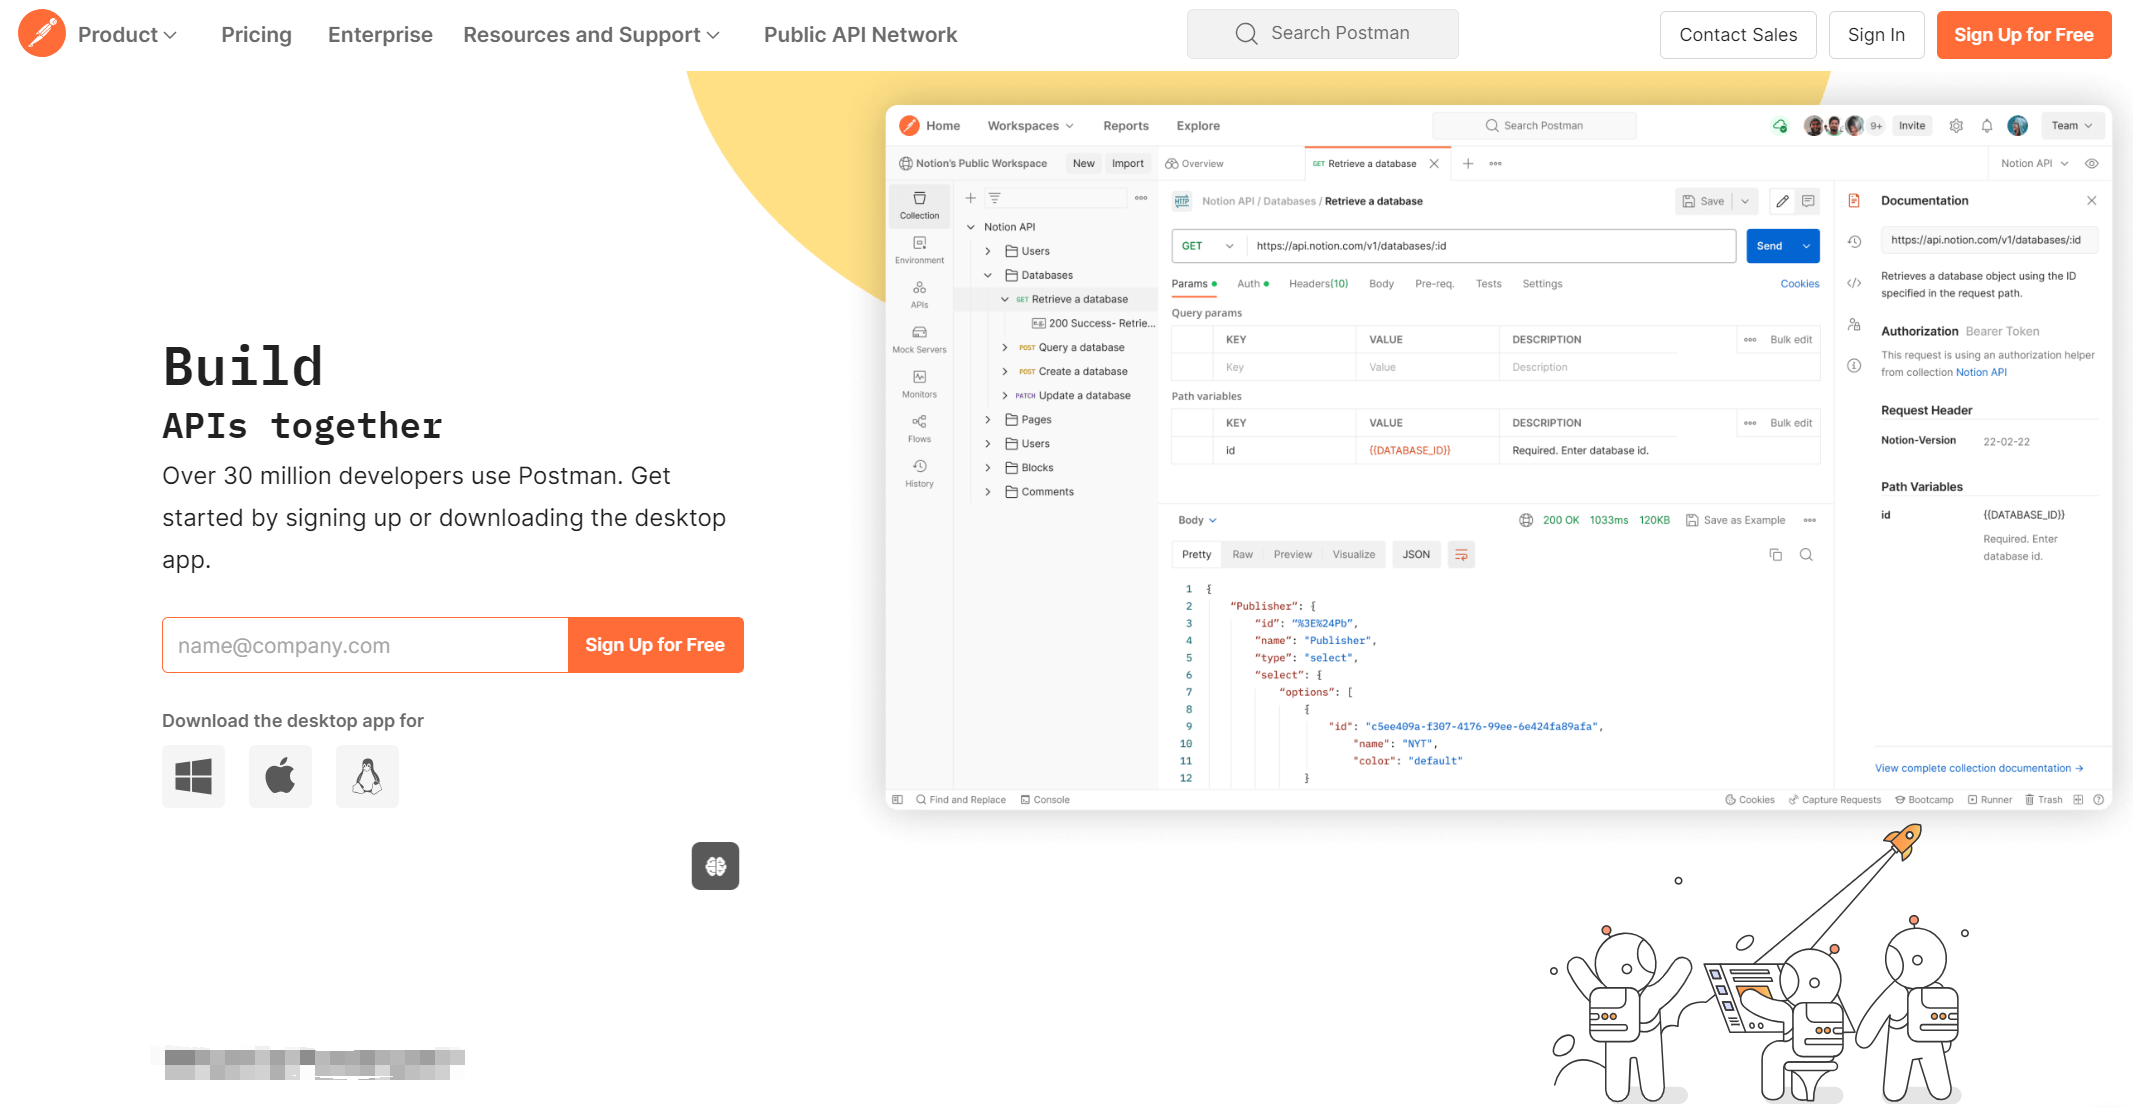
Task: Open APIs sidebar icon in app preview
Action: (x=919, y=294)
